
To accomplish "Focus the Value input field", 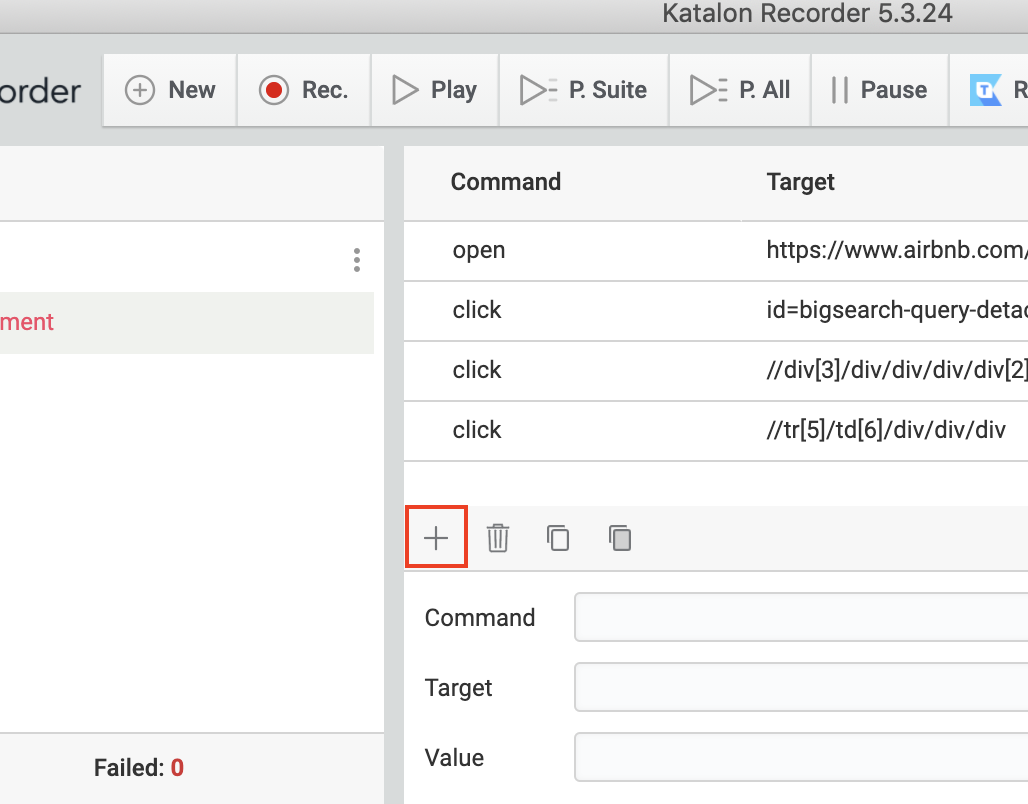I will (801, 757).
